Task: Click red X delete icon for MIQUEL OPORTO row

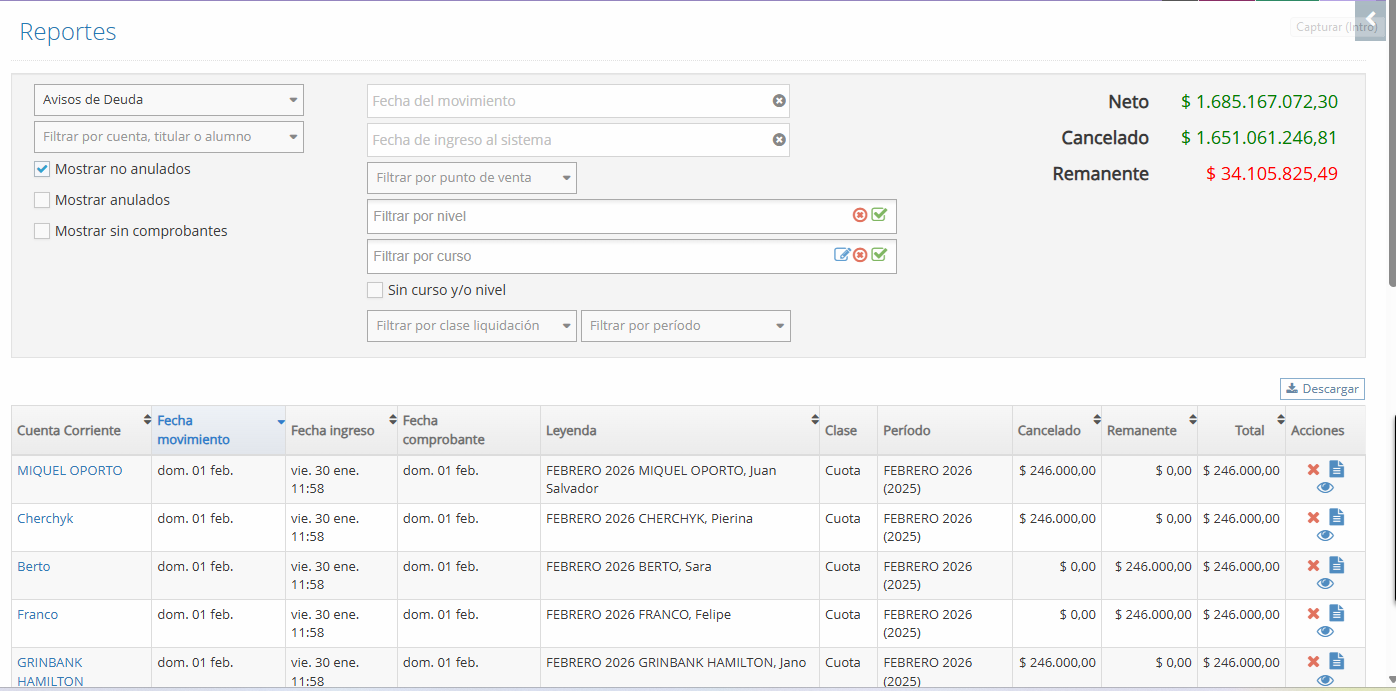Action: 1313,470
